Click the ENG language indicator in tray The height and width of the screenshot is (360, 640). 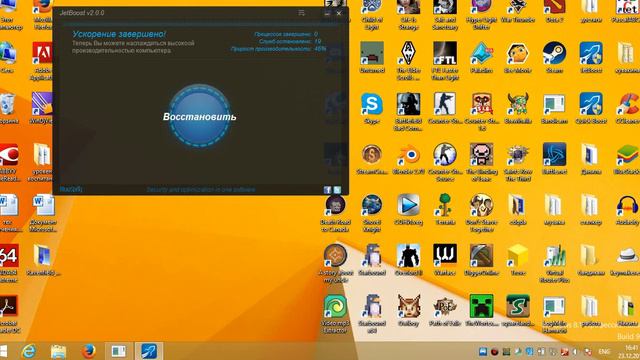point(604,351)
